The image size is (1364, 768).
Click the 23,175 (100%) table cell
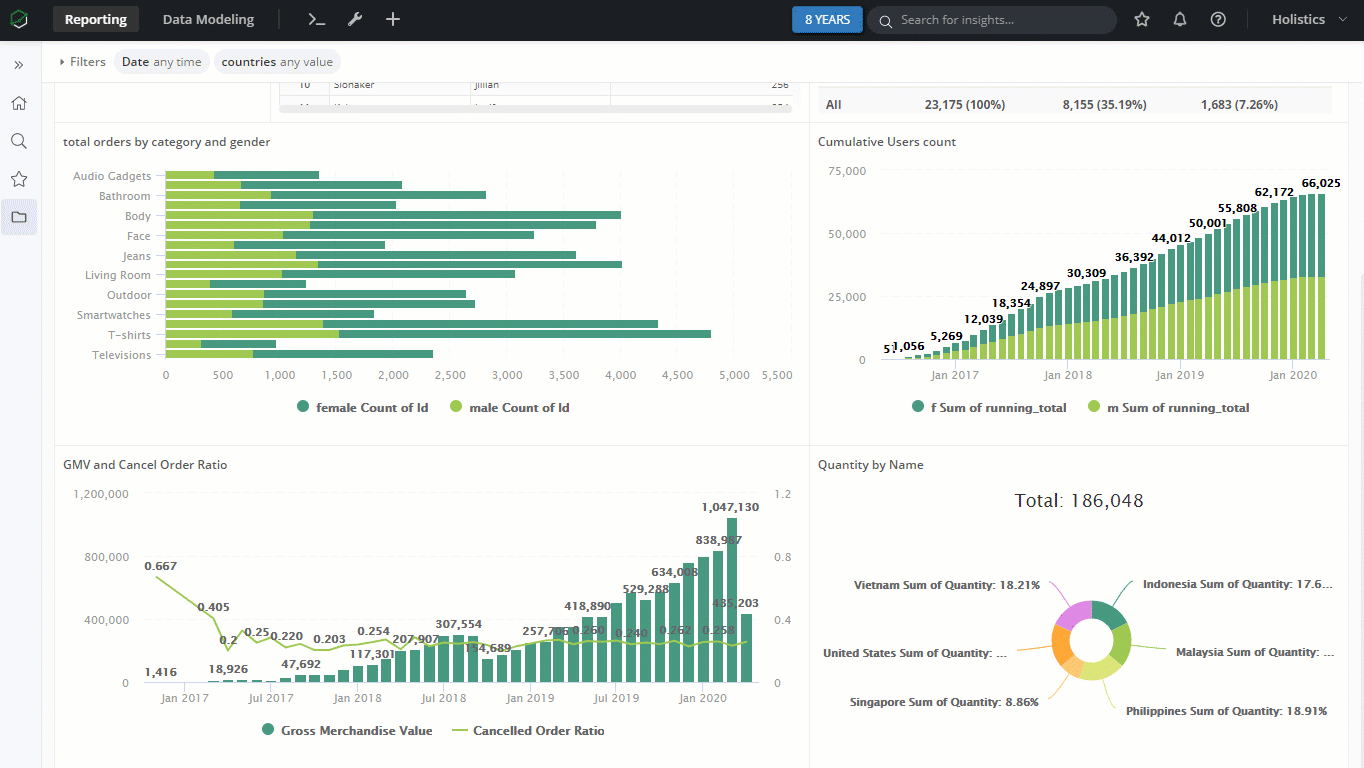[965, 104]
